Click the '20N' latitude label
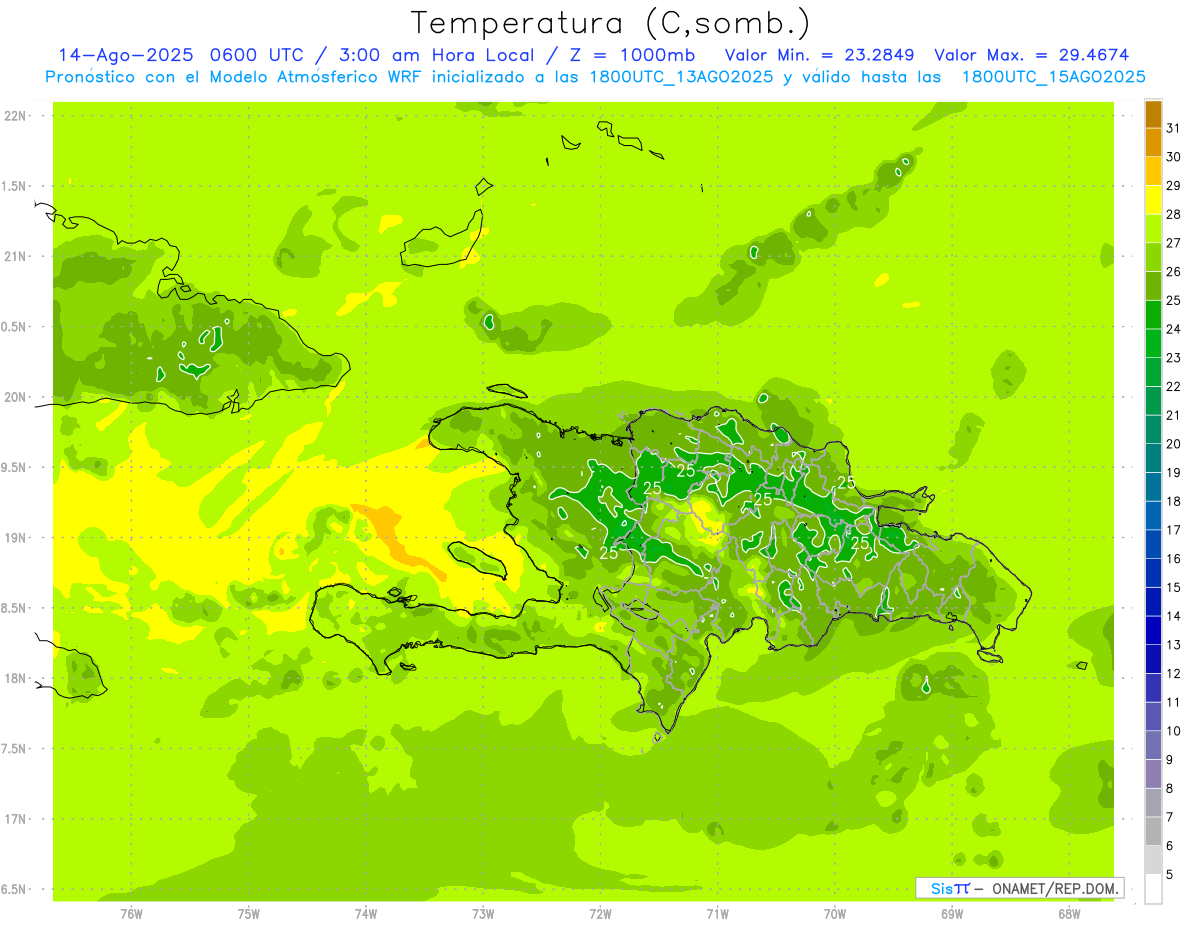Viewport: 1200px width, 927px height. point(16,397)
